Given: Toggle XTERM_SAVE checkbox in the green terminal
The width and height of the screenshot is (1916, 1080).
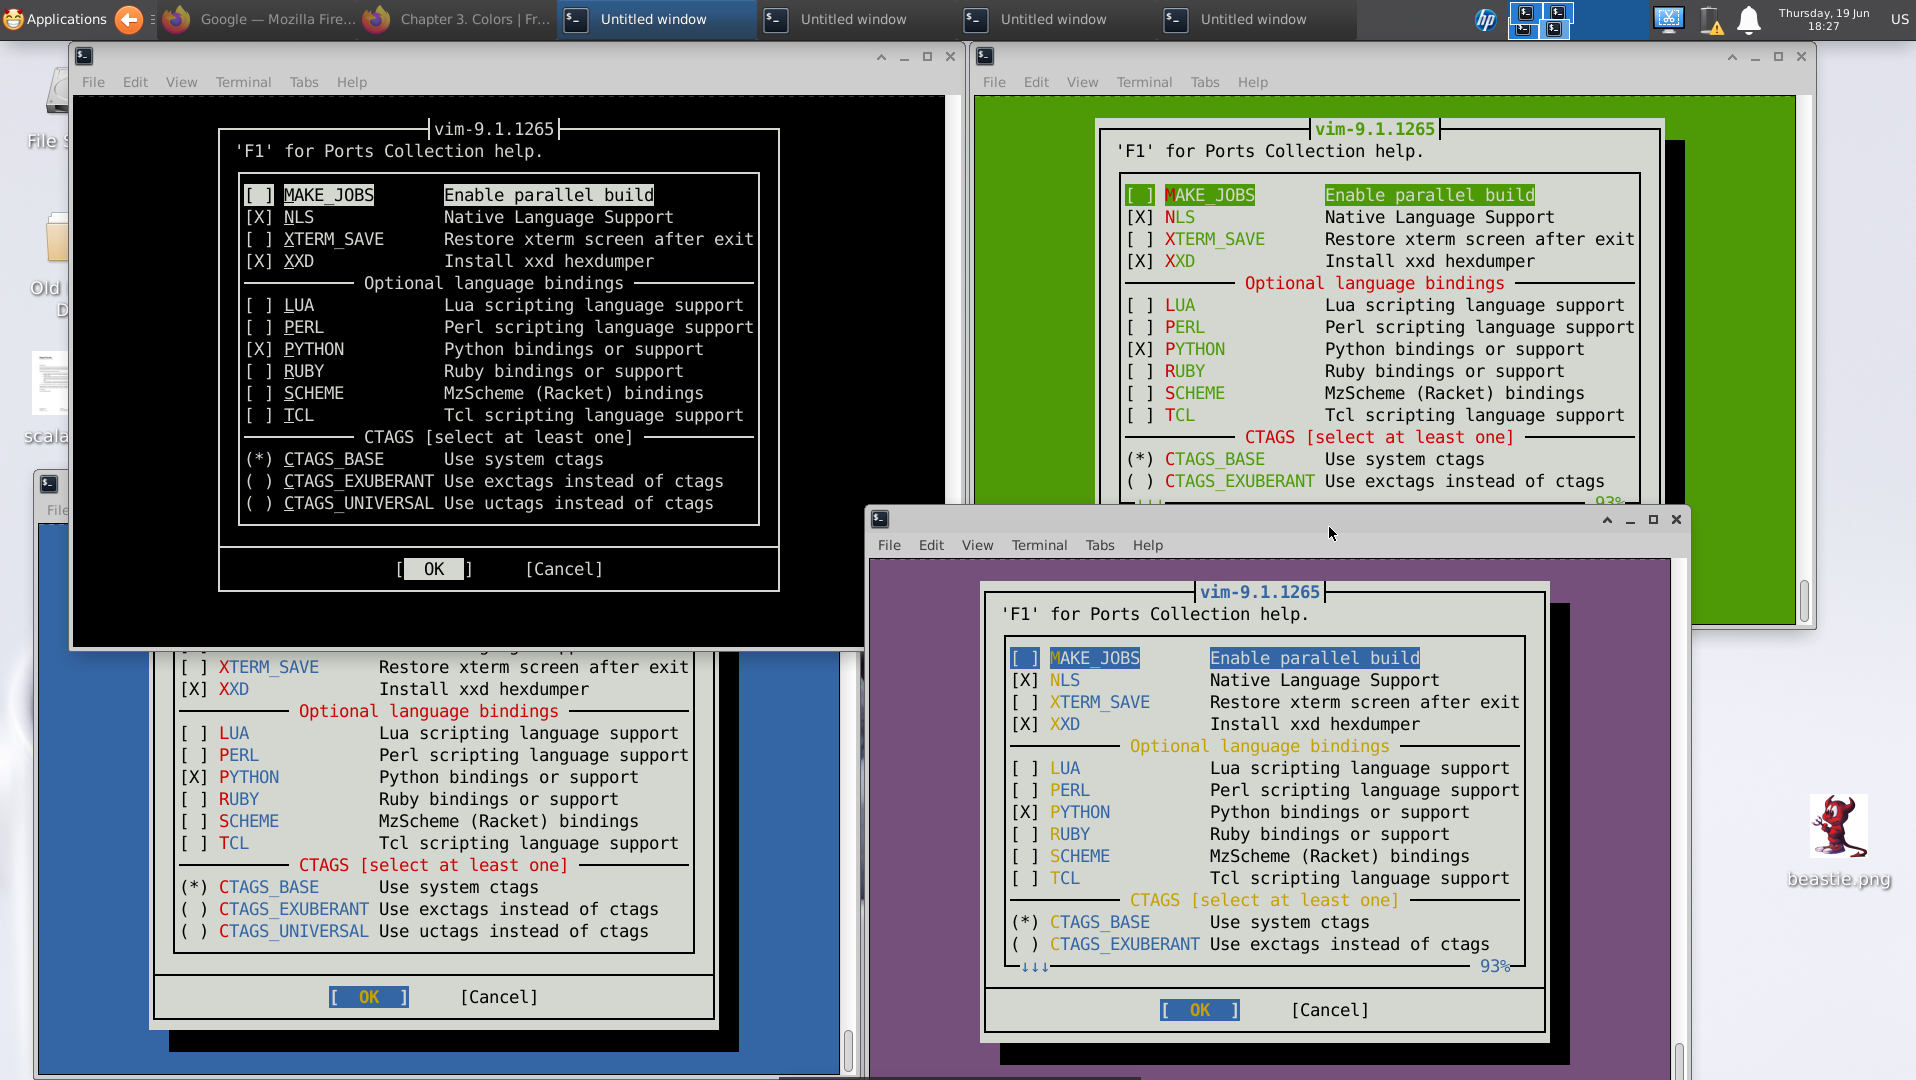Looking at the screenshot, I should (1140, 240).
